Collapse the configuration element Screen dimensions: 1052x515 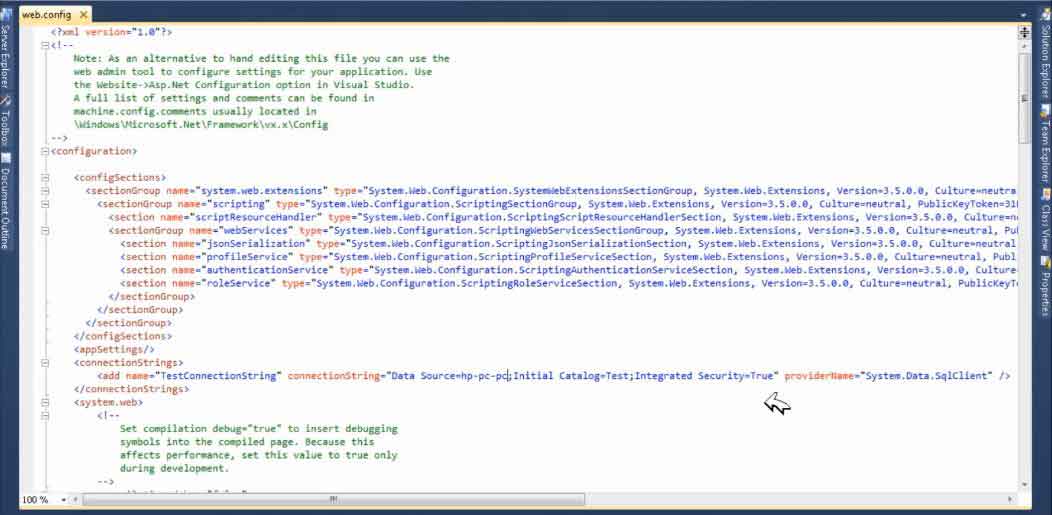(42, 151)
